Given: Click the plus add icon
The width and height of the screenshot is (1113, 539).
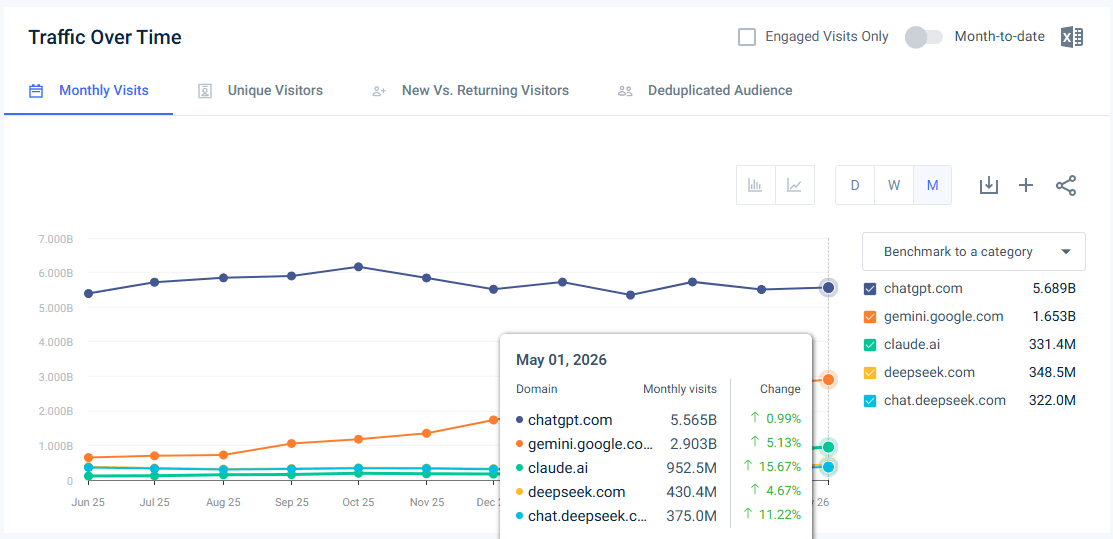Looking at the screenshot, I should coord(1026,185).
